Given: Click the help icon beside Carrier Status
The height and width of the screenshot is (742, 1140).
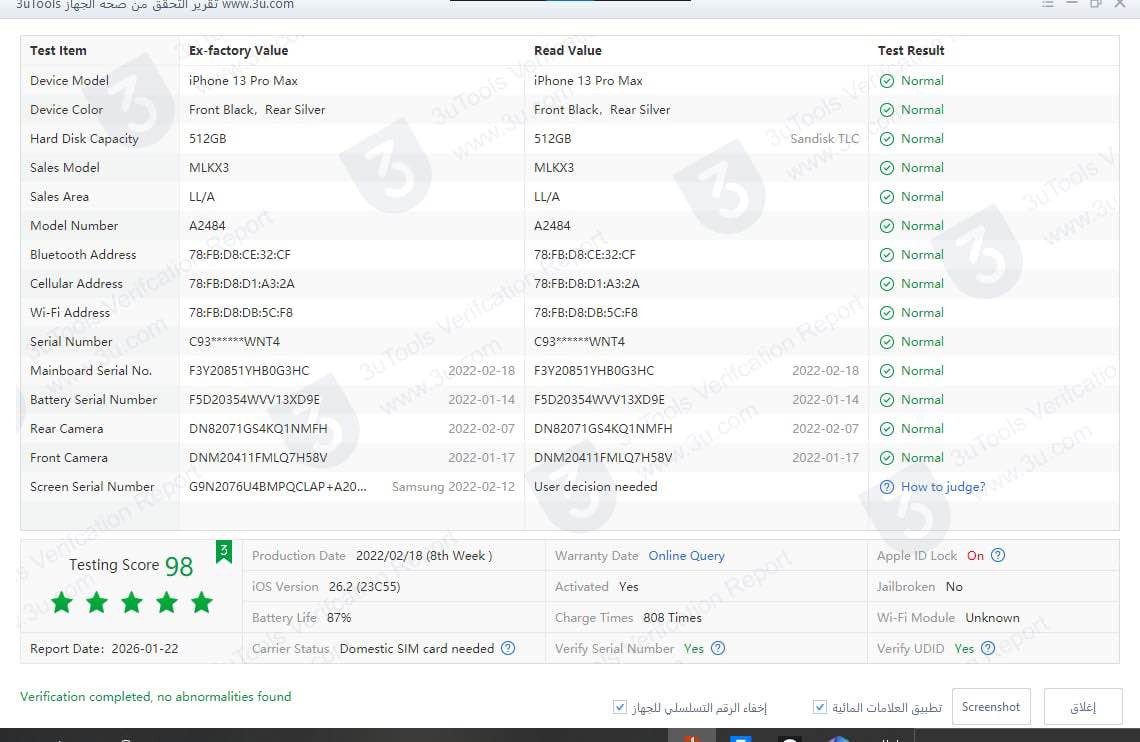Looking at the screenshot, I should (508, 648).
